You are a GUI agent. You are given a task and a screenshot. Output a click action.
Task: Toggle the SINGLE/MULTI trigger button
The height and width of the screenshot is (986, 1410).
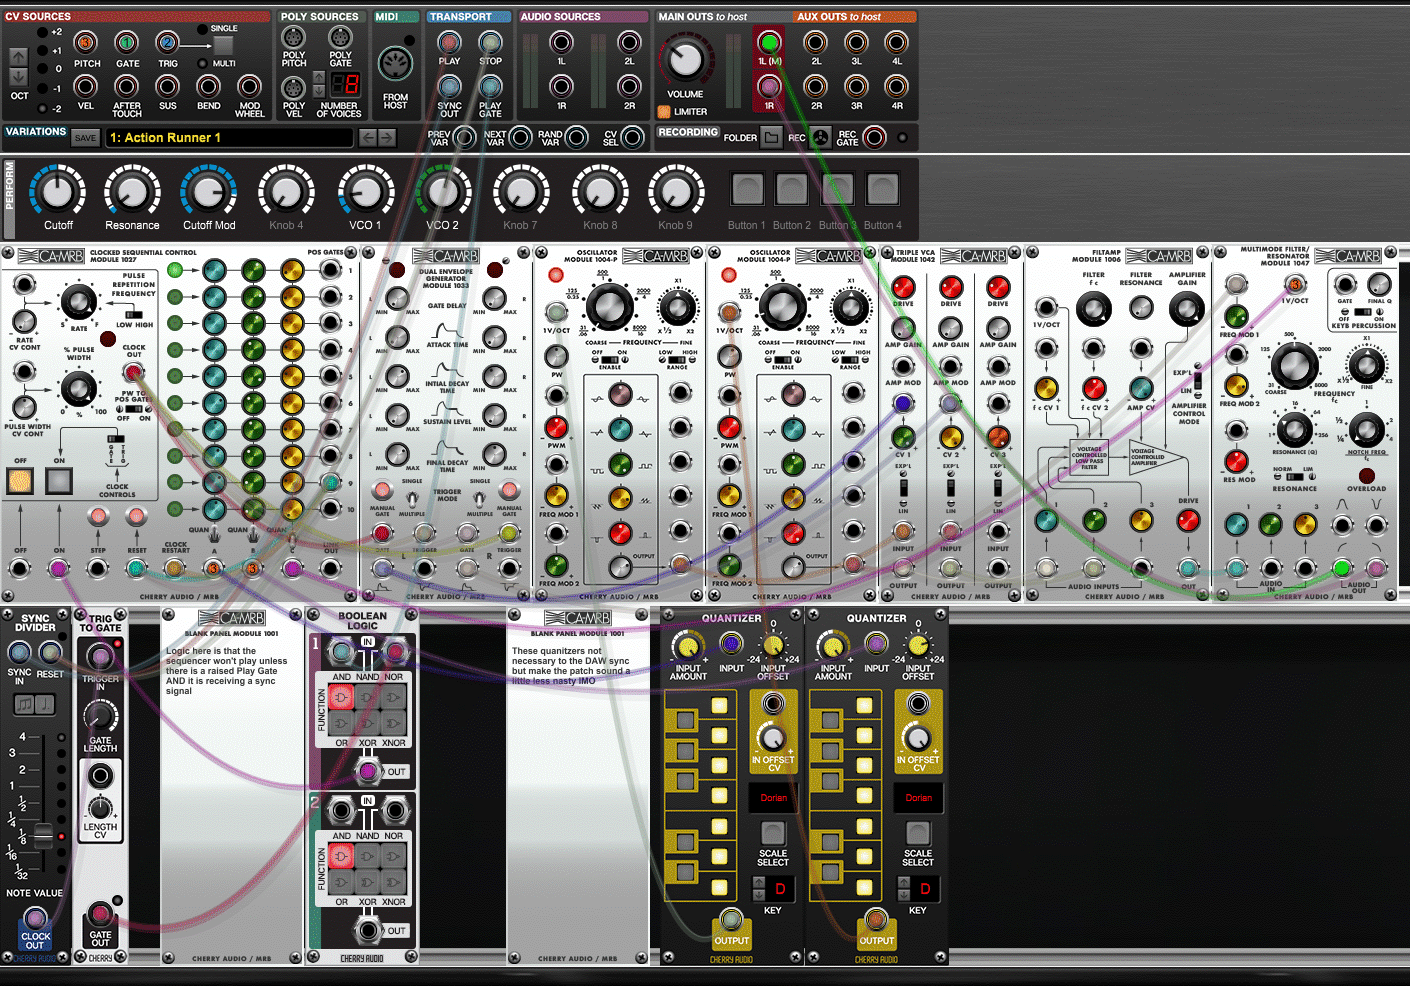pos(223,46)
